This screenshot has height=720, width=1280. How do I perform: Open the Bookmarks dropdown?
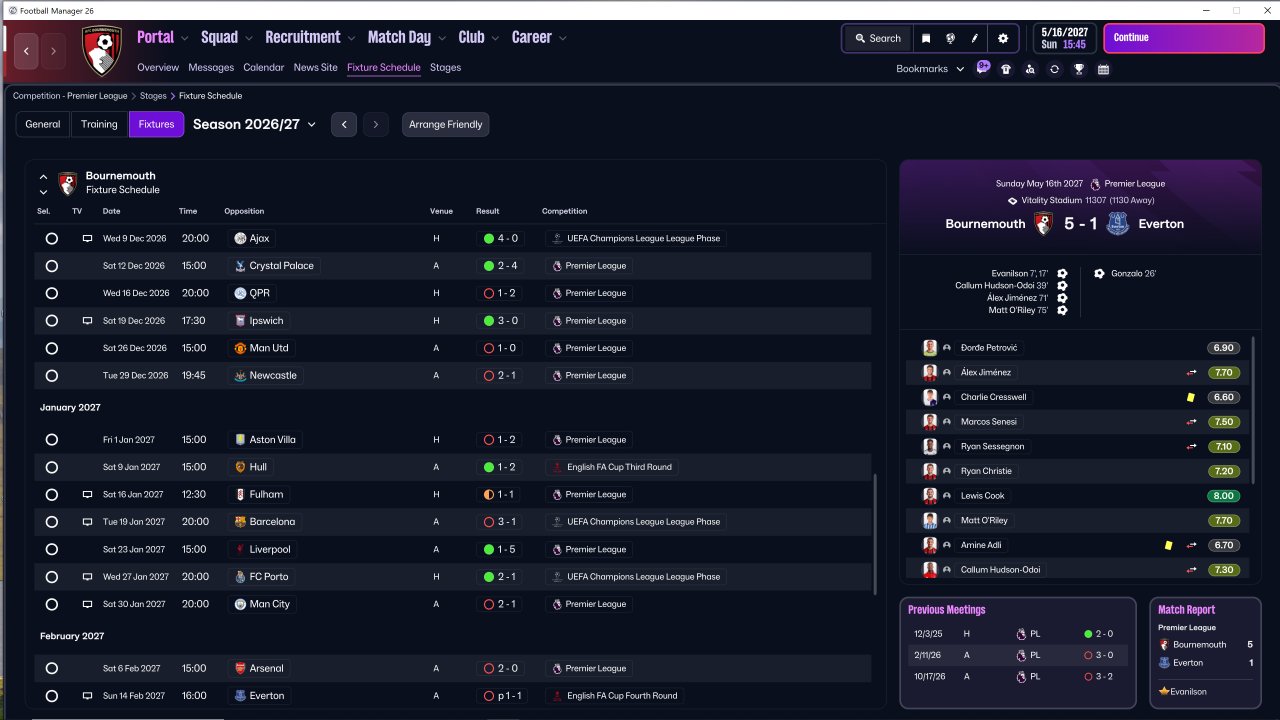pyautogui.click(x=930, y=69)
